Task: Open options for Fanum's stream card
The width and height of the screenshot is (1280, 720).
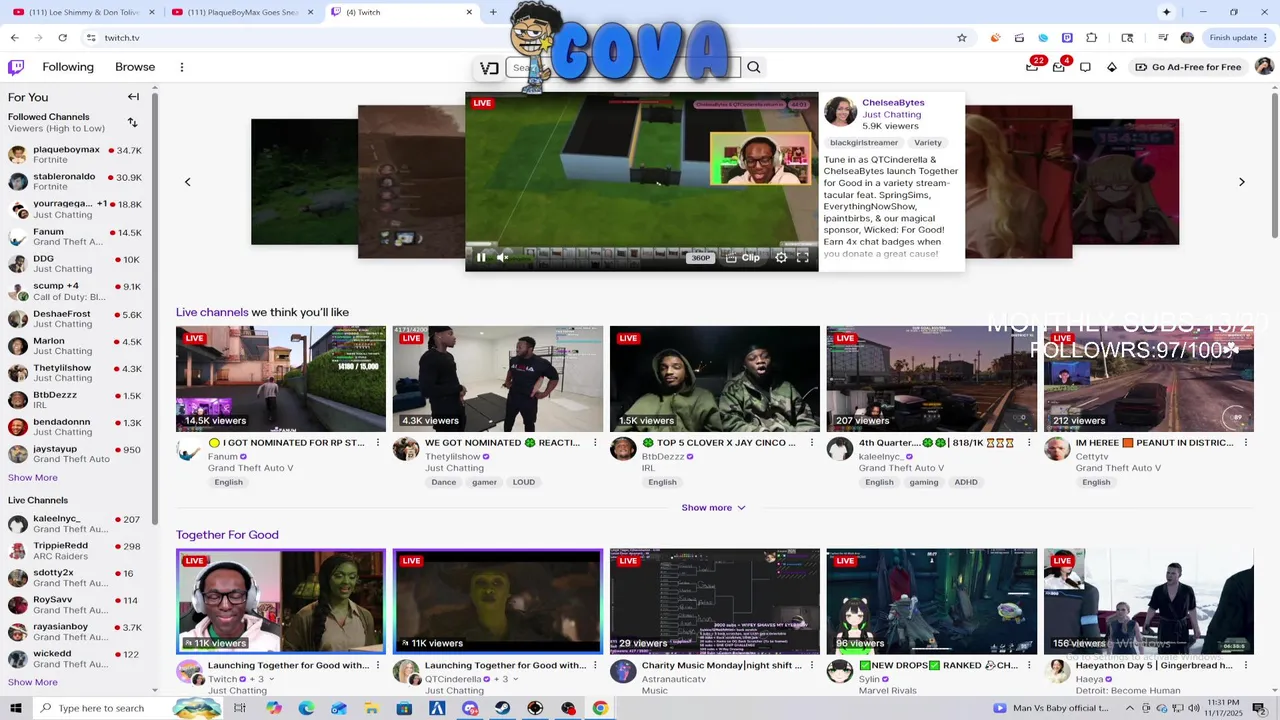Action: 378,443
